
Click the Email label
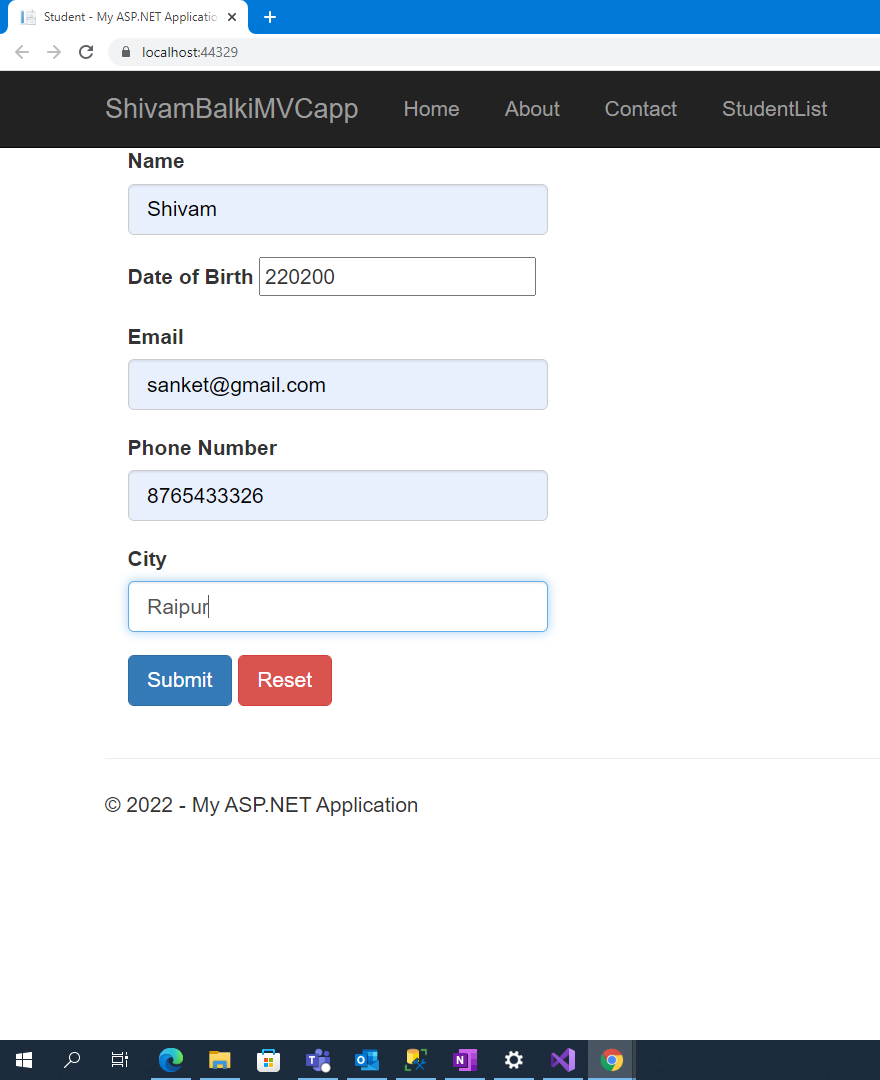(156, 337)
